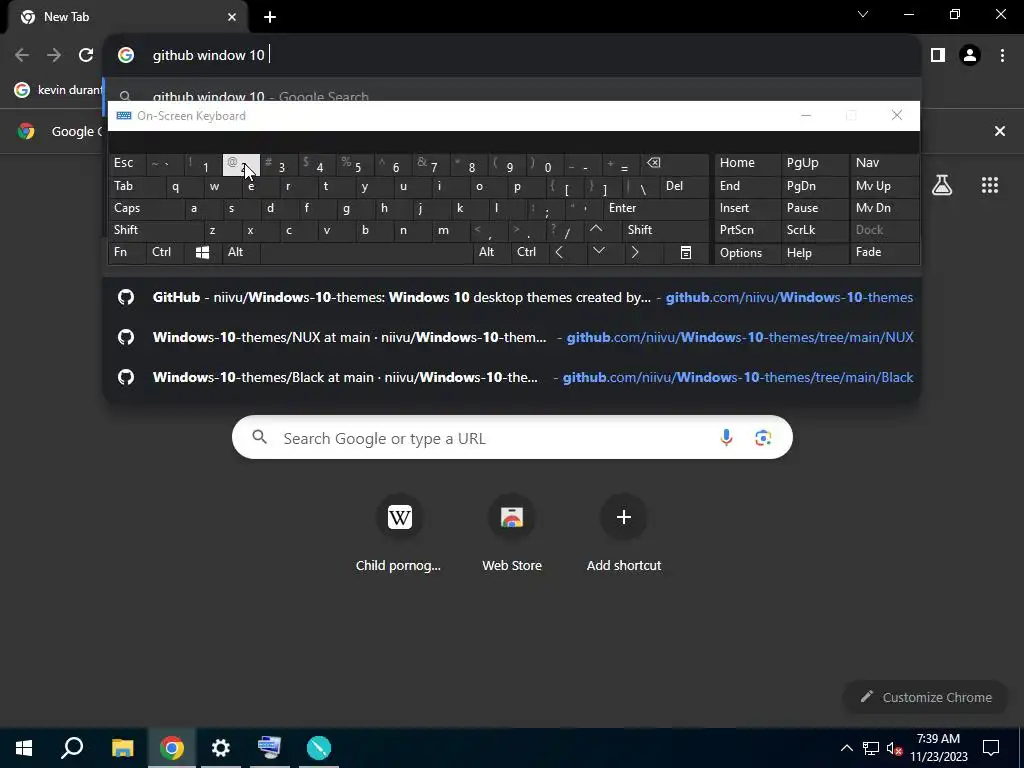Click the Options key on On-Screen Keyboard
1024x768 pixels.
747,253
